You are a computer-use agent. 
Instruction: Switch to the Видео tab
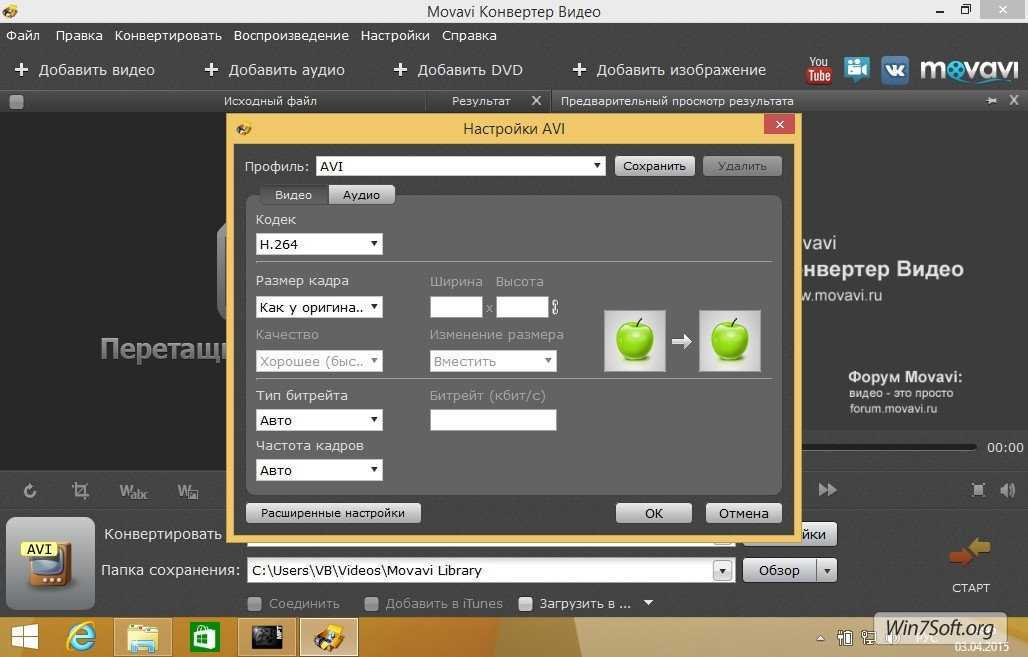point(293,195)
